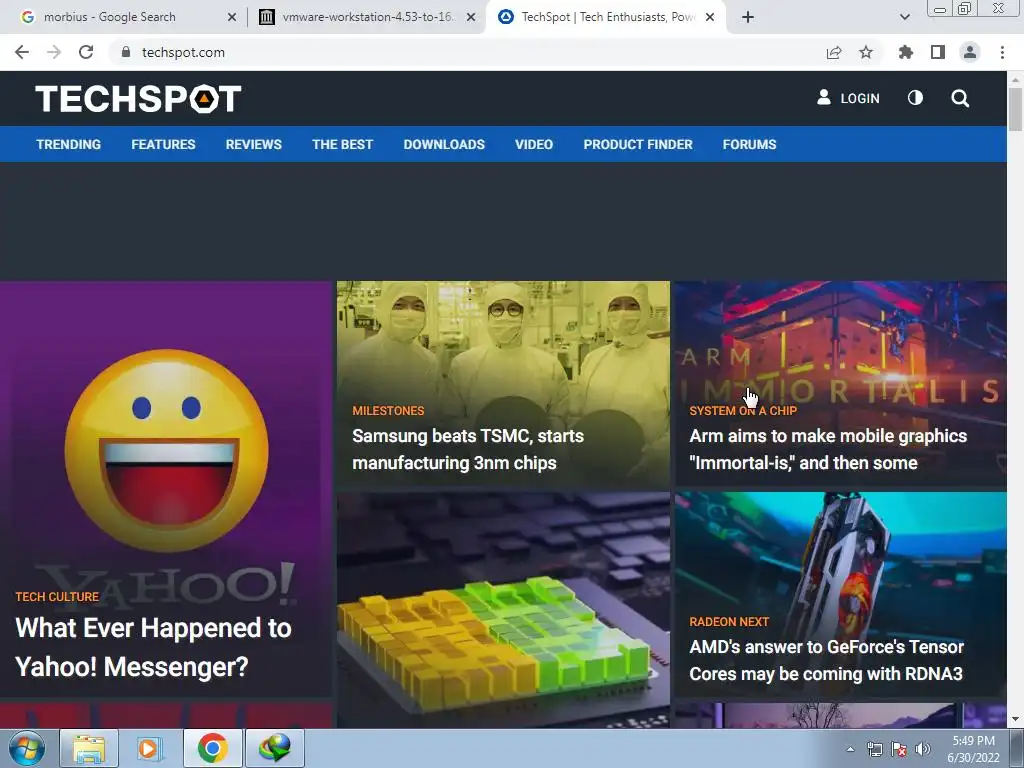Click the browser back arrow
The image size is (1024, 768).
point(22,52)
